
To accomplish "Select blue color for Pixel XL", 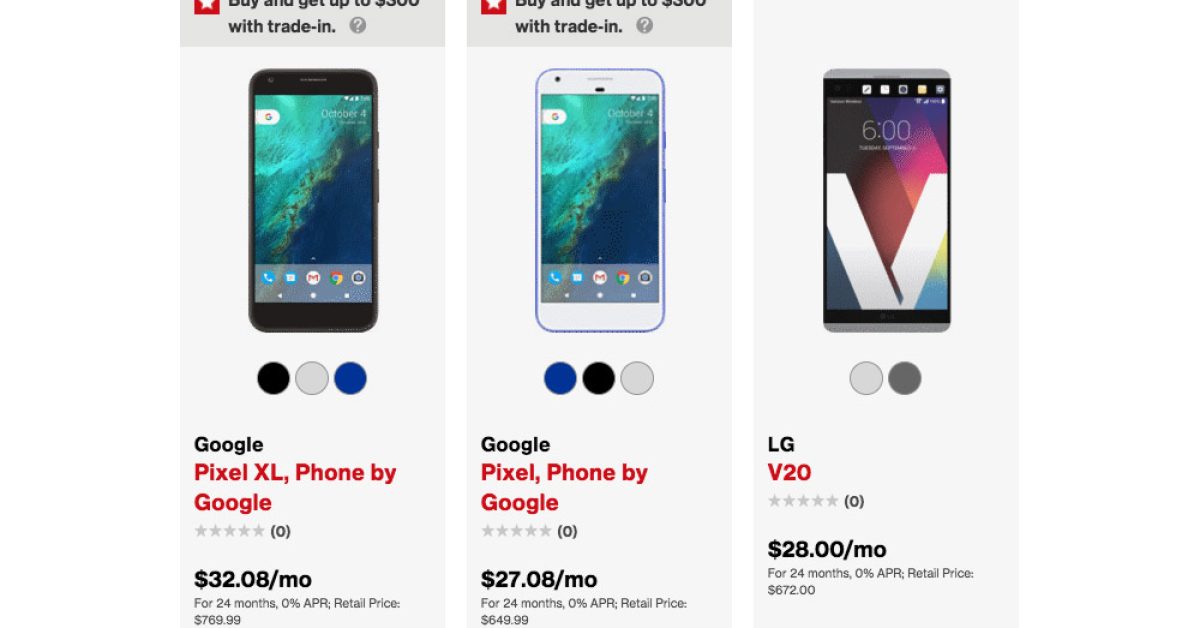I will pos(350,378).
